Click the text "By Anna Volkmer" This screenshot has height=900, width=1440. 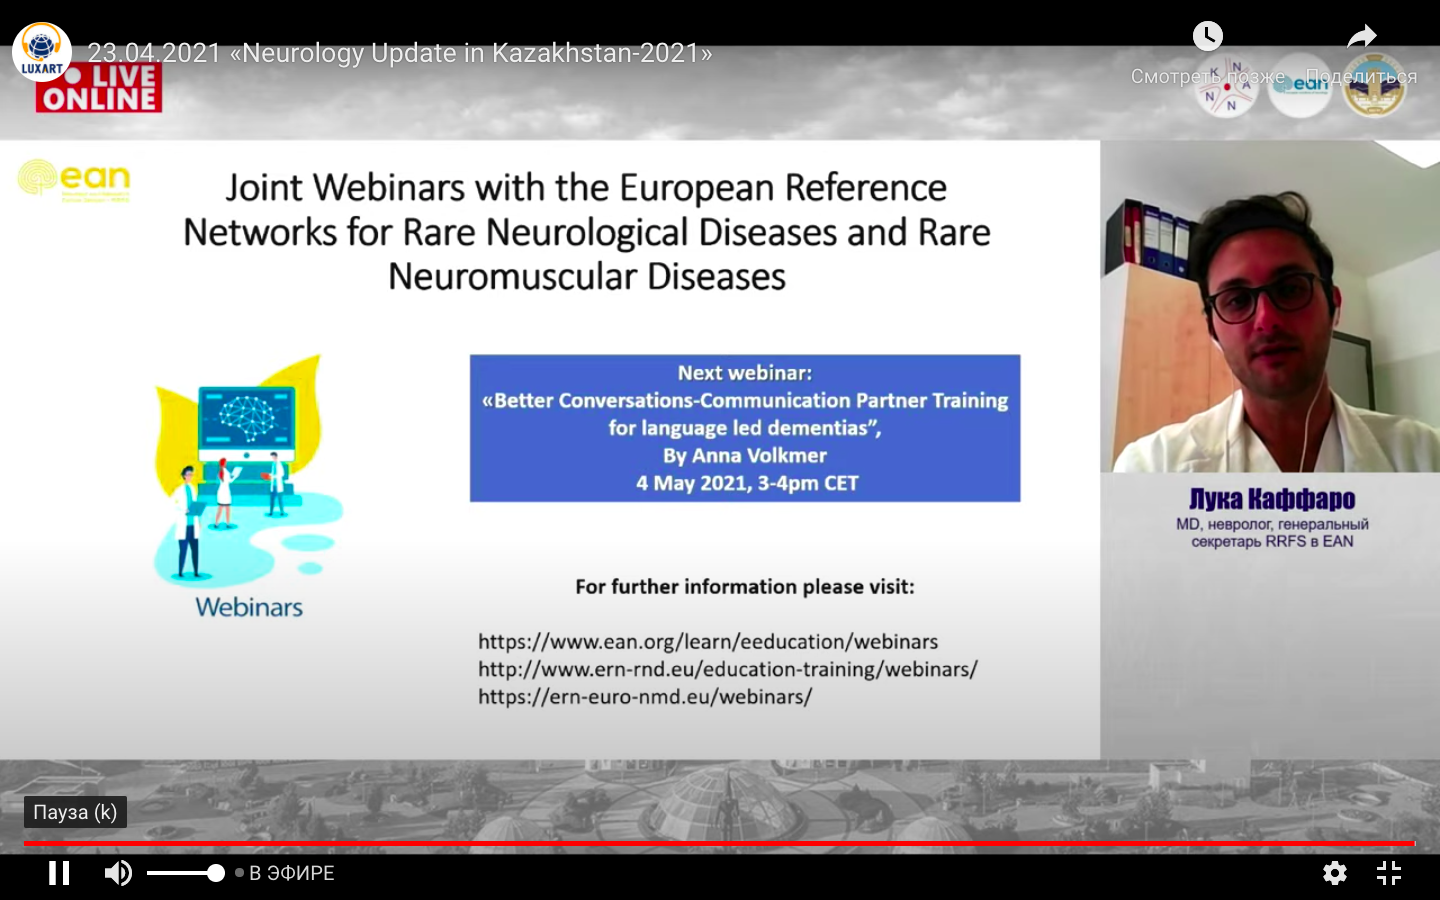745,456
